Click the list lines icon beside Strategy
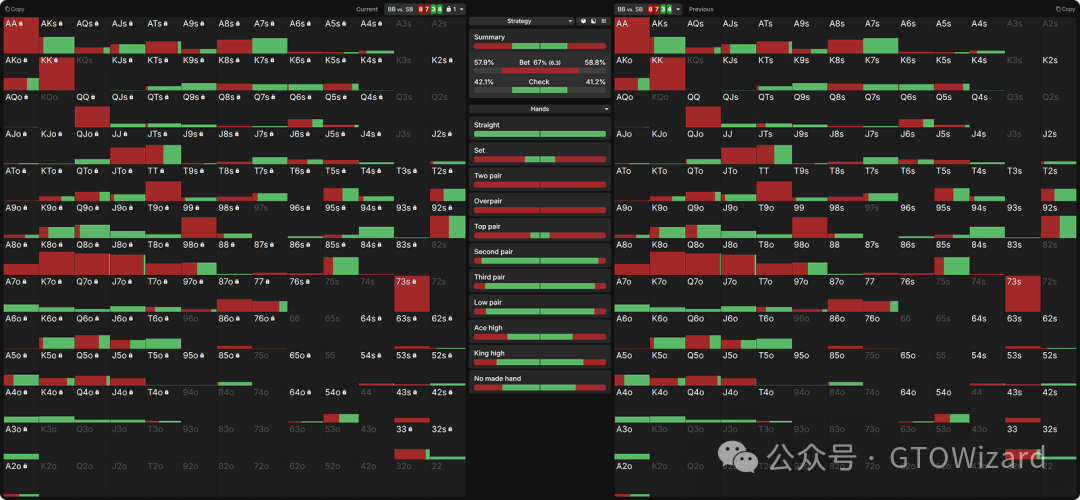Screen dimensions: 1080x500 [604, 20]
